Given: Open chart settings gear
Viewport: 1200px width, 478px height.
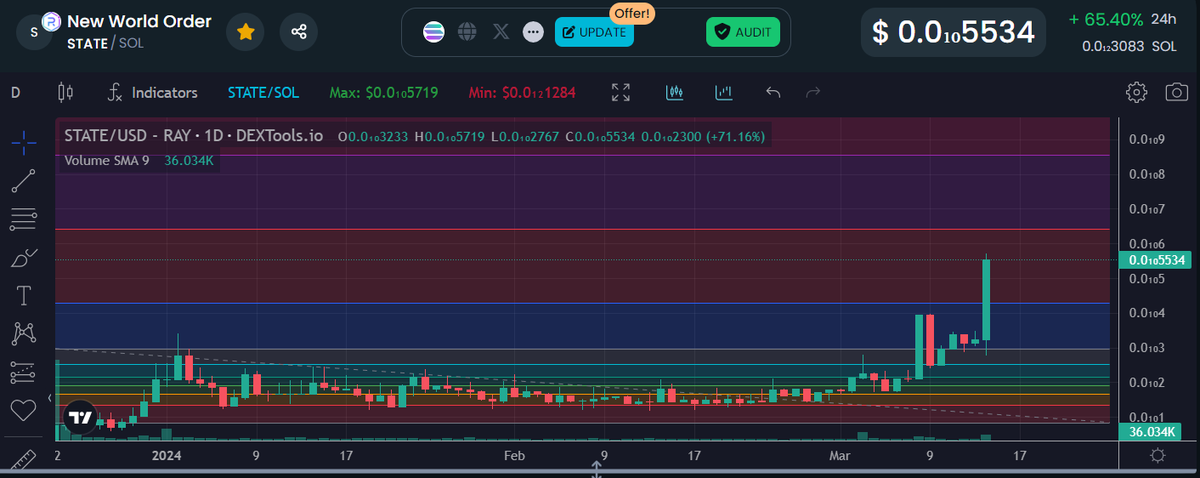Looking at the screenshot, I should (1136, 93).
